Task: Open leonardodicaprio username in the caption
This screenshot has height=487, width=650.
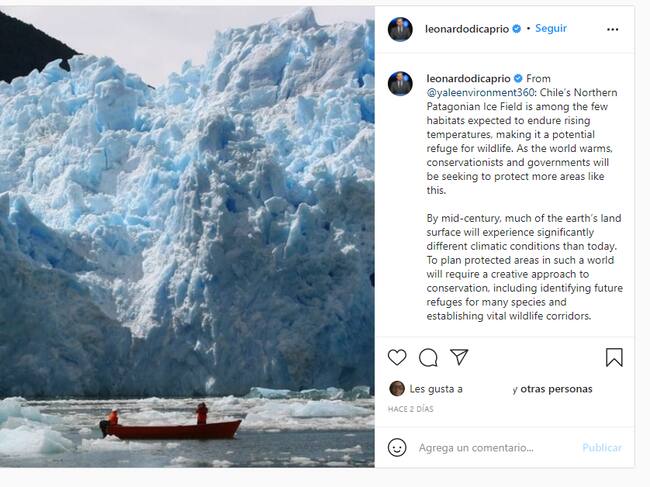Action: click(x=467, y=78)
